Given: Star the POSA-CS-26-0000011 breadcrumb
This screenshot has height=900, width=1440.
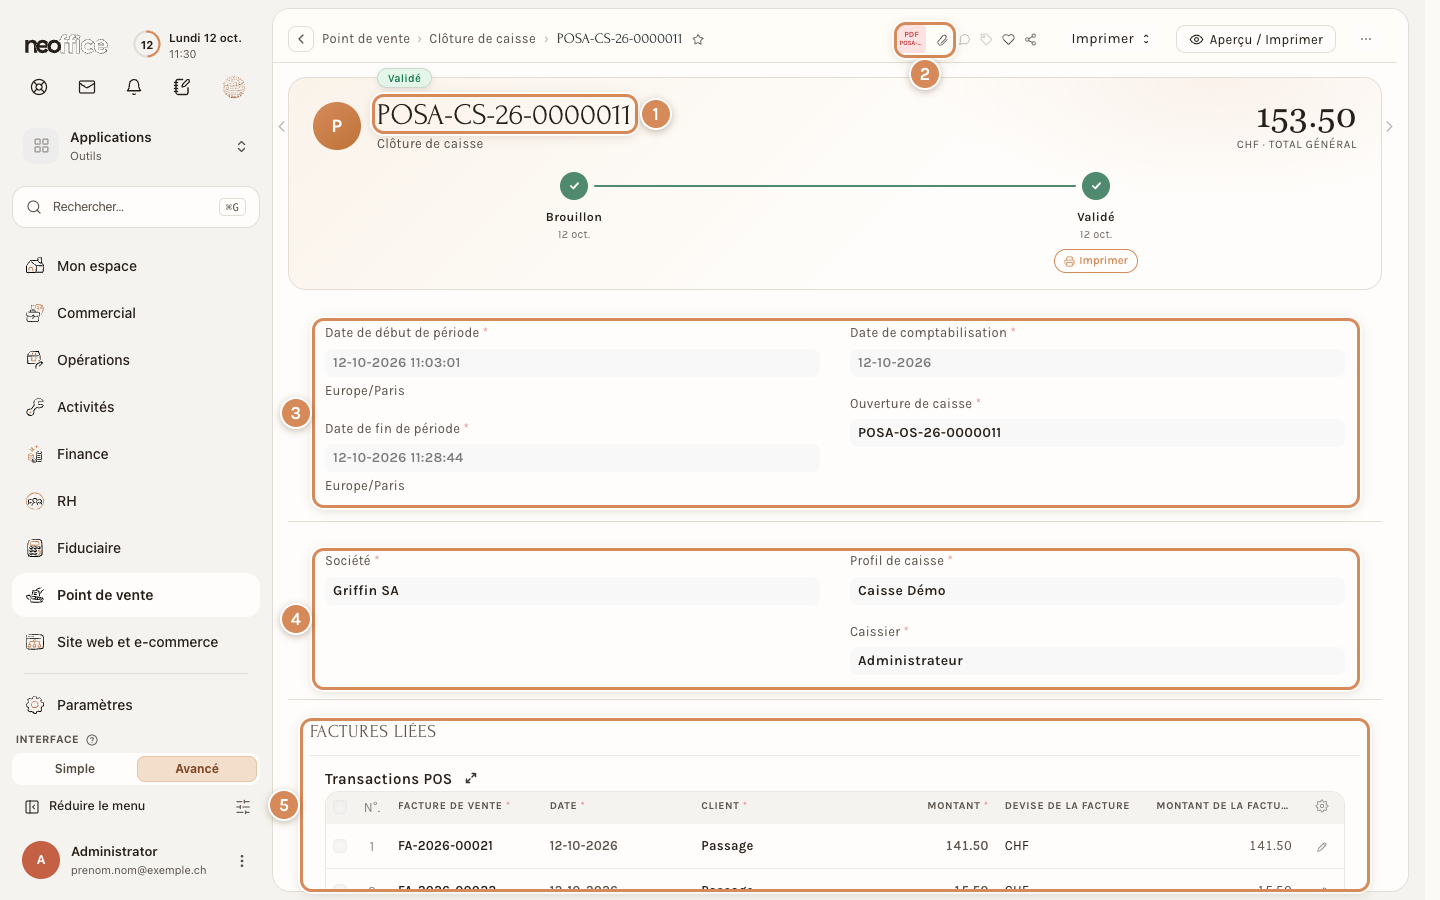Looking at the screenshot, I should 698,40.
